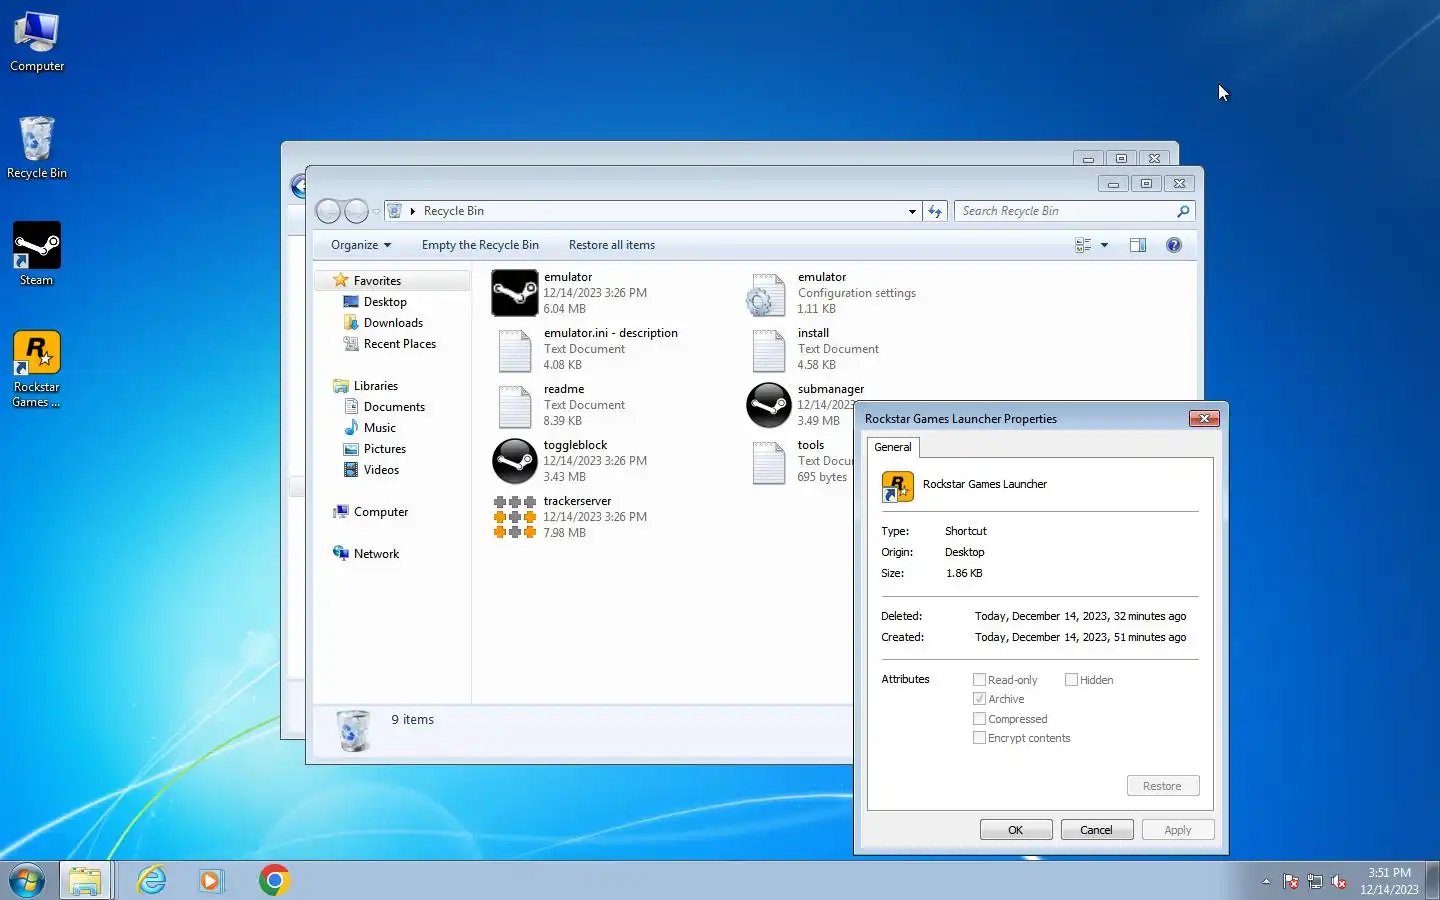Click the Windows Start orb
Viewport: 1440px width, 900px height.
[27, 881]
